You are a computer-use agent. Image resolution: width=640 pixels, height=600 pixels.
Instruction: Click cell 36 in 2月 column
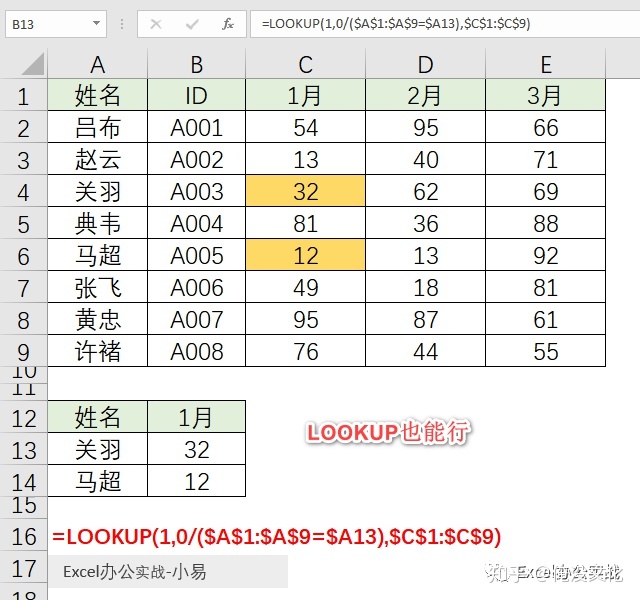pyautogui.click(x=425, y=223)
